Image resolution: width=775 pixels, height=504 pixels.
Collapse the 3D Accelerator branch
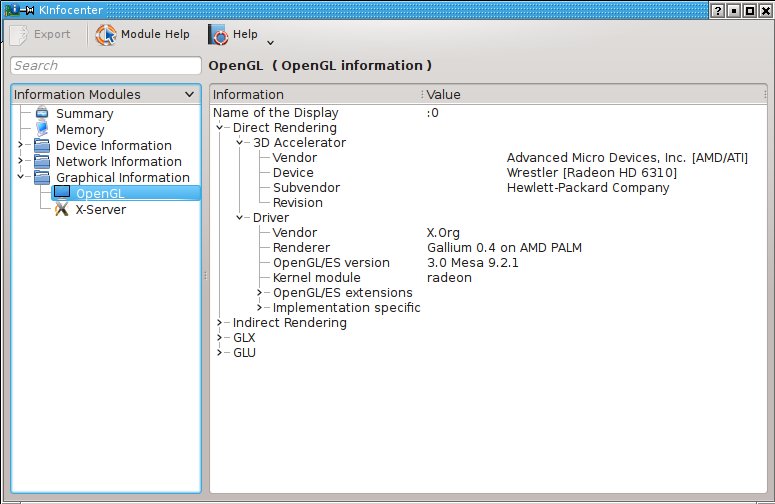[240, 143]
